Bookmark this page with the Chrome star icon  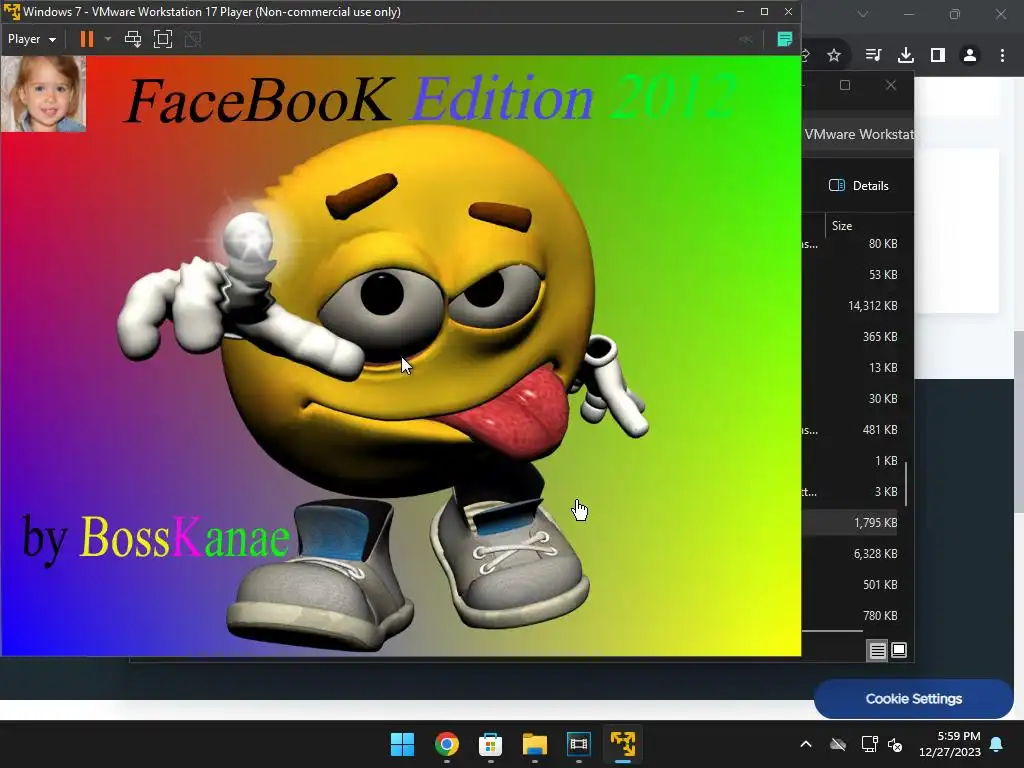click(834, 56)
